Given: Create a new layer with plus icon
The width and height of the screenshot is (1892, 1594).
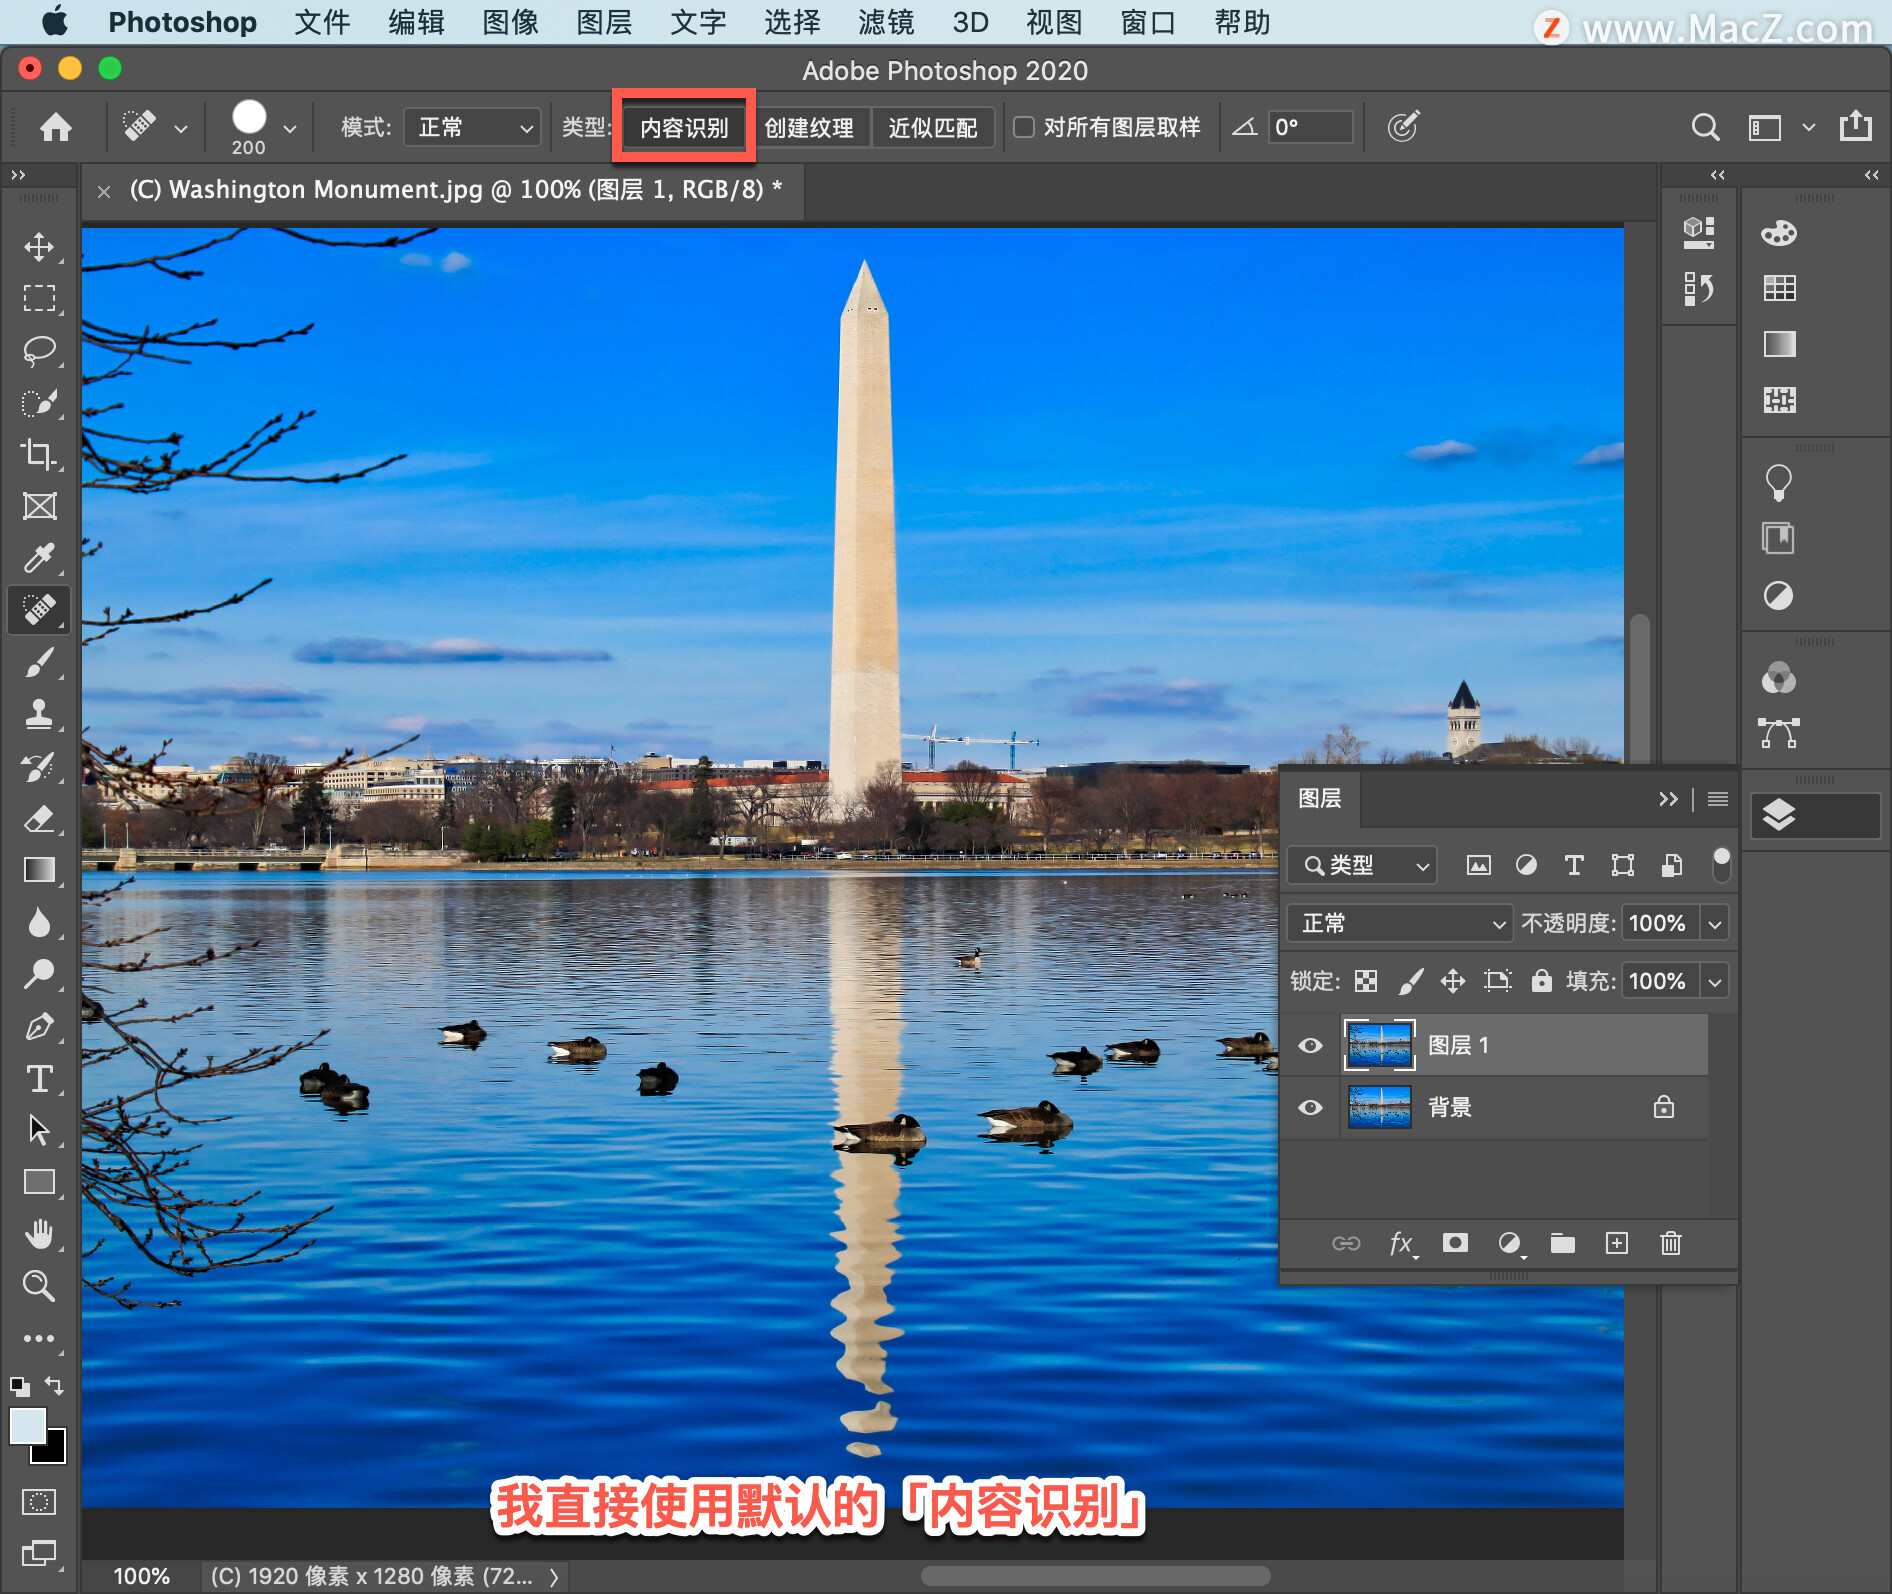Looking at the screenshot, I should point(1617,1243).
